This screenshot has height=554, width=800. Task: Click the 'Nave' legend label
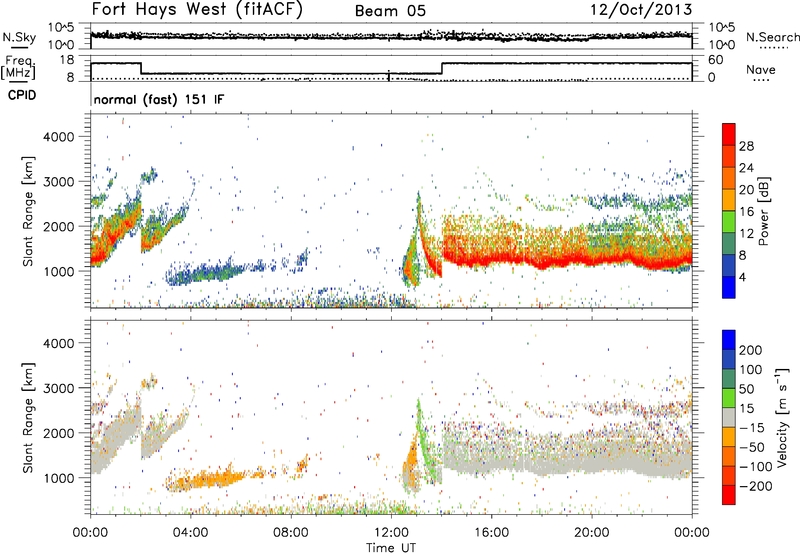point(760,69)
